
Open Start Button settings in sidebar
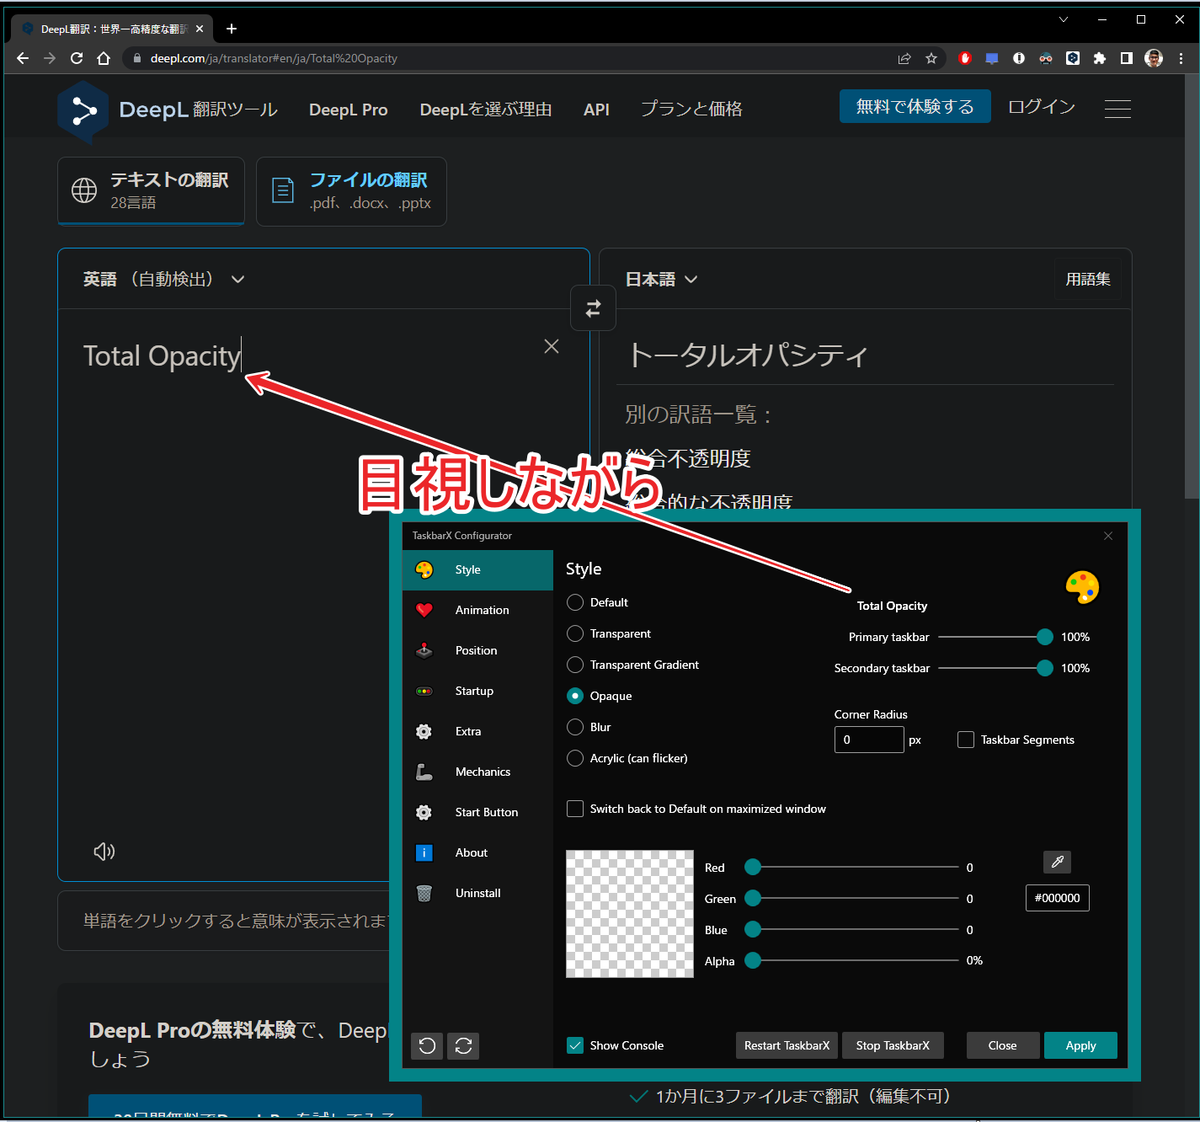(x=478, y=812)
